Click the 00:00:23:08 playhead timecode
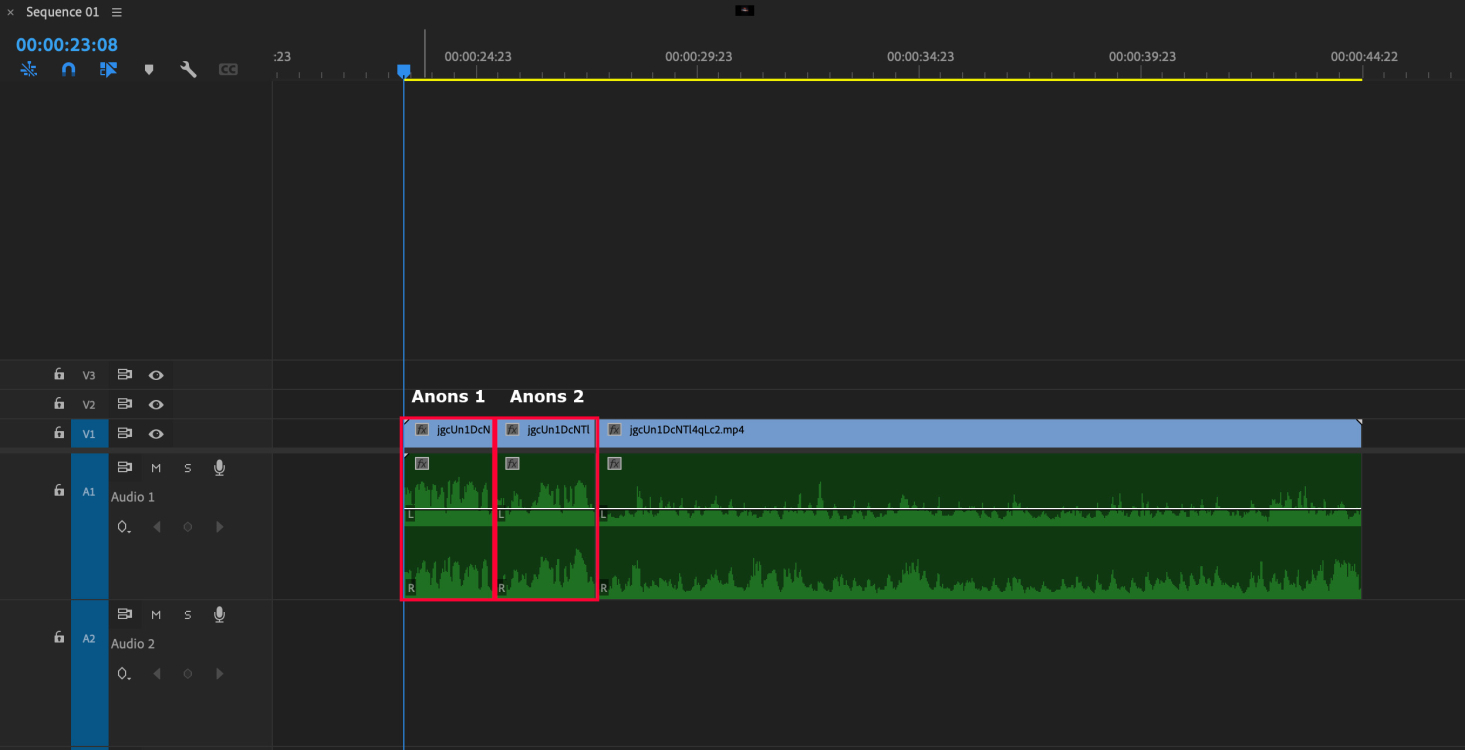 point(67,45)
